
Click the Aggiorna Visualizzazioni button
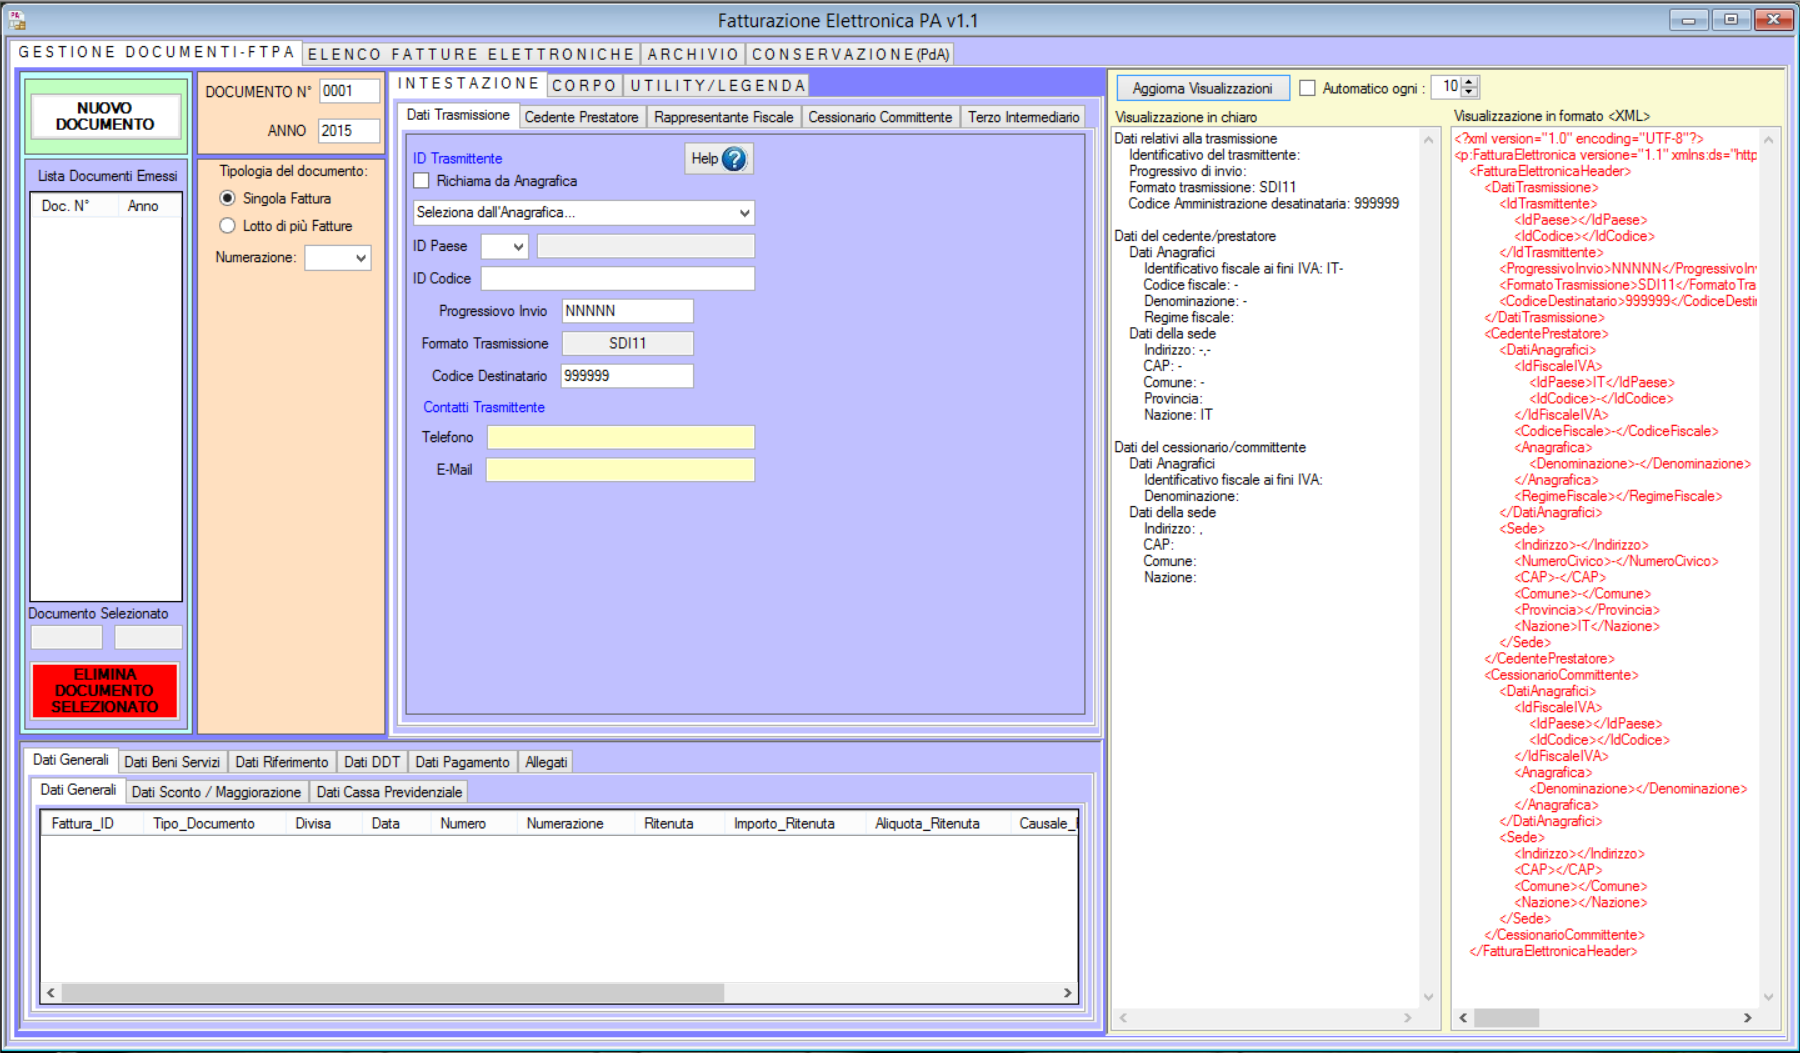click(1202, 88)
